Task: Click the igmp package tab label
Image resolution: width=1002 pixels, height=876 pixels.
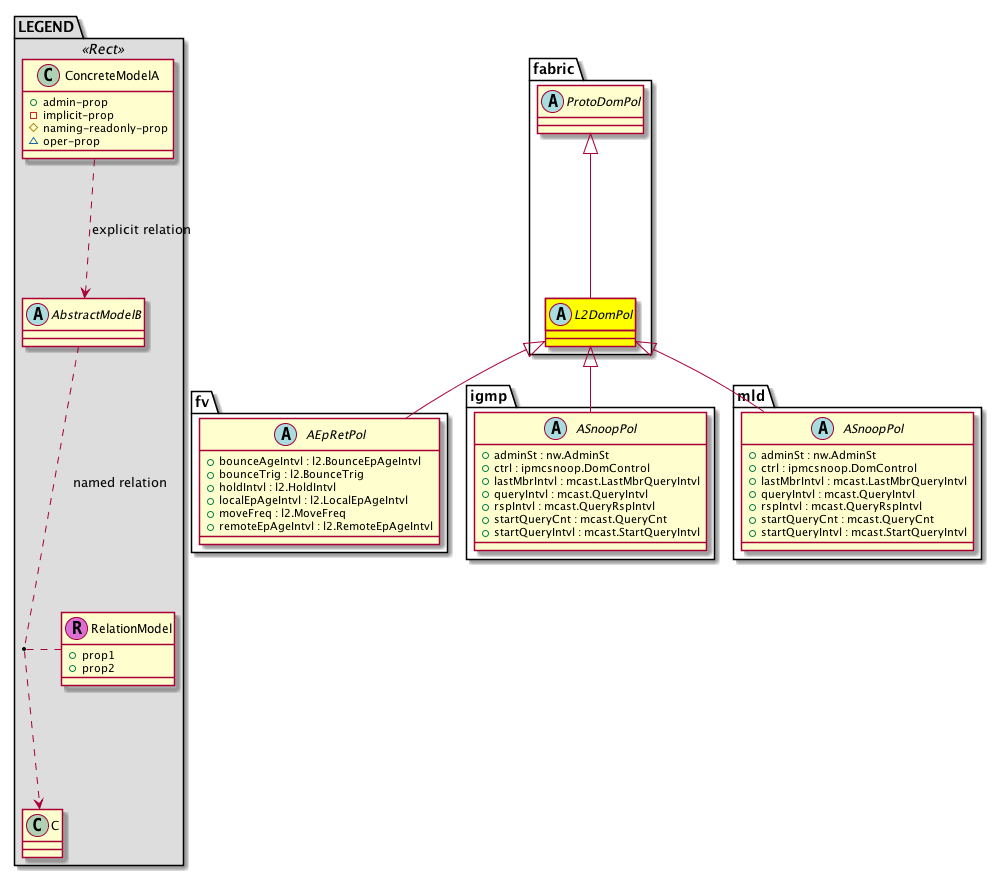Action: pos(489,396)
